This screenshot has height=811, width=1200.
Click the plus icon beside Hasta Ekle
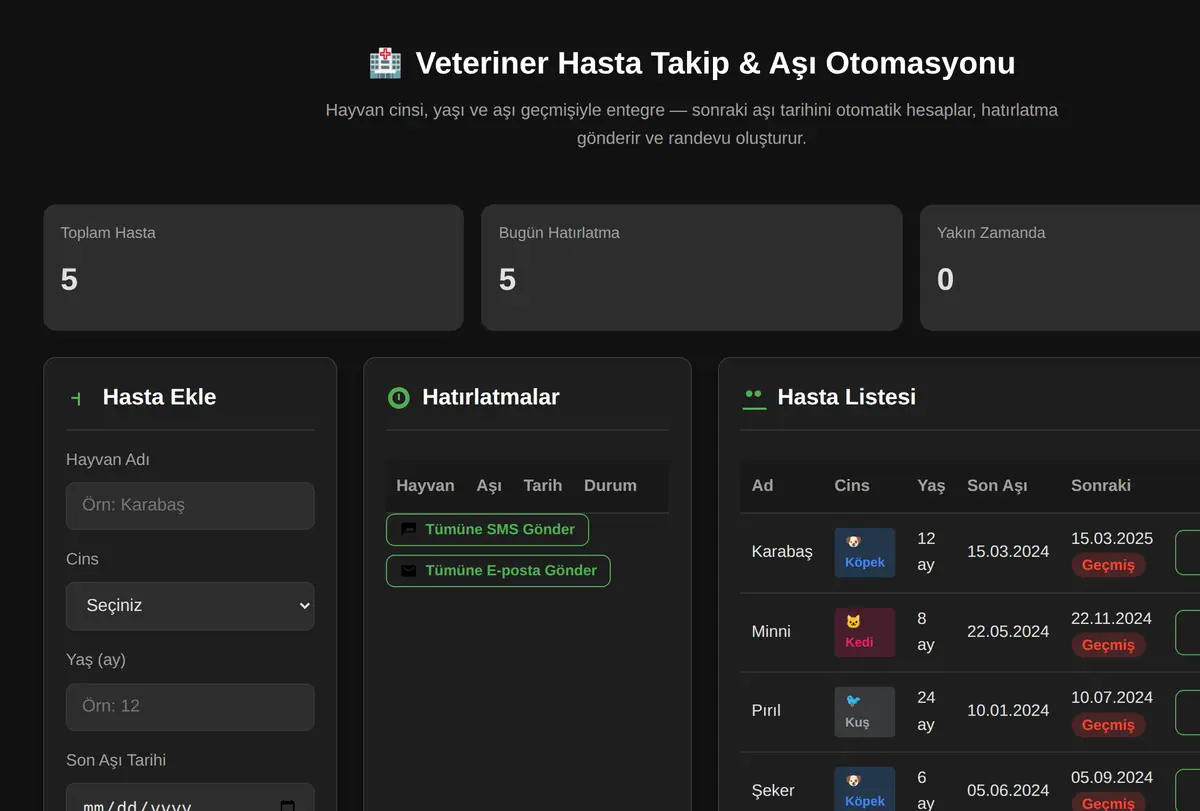pyautogui.click(x=77, y=398)
